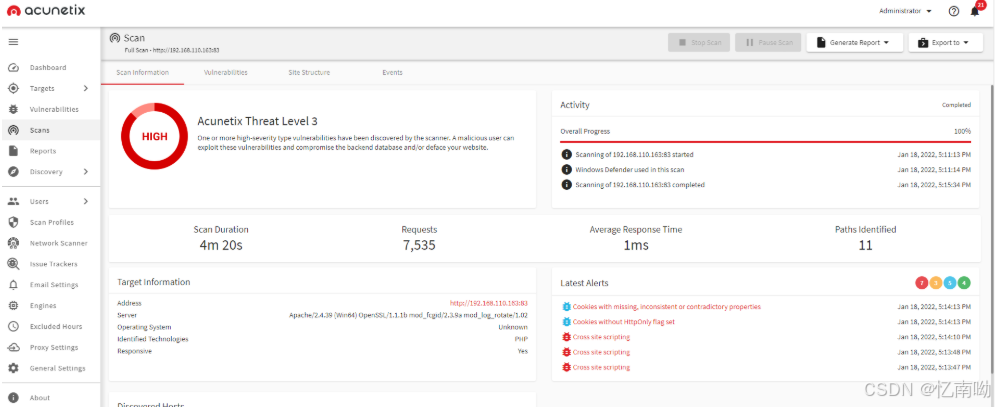Screen dimensions: 995x407
Task: Click the document icon in Generate Report
Action: coord(821,43)
